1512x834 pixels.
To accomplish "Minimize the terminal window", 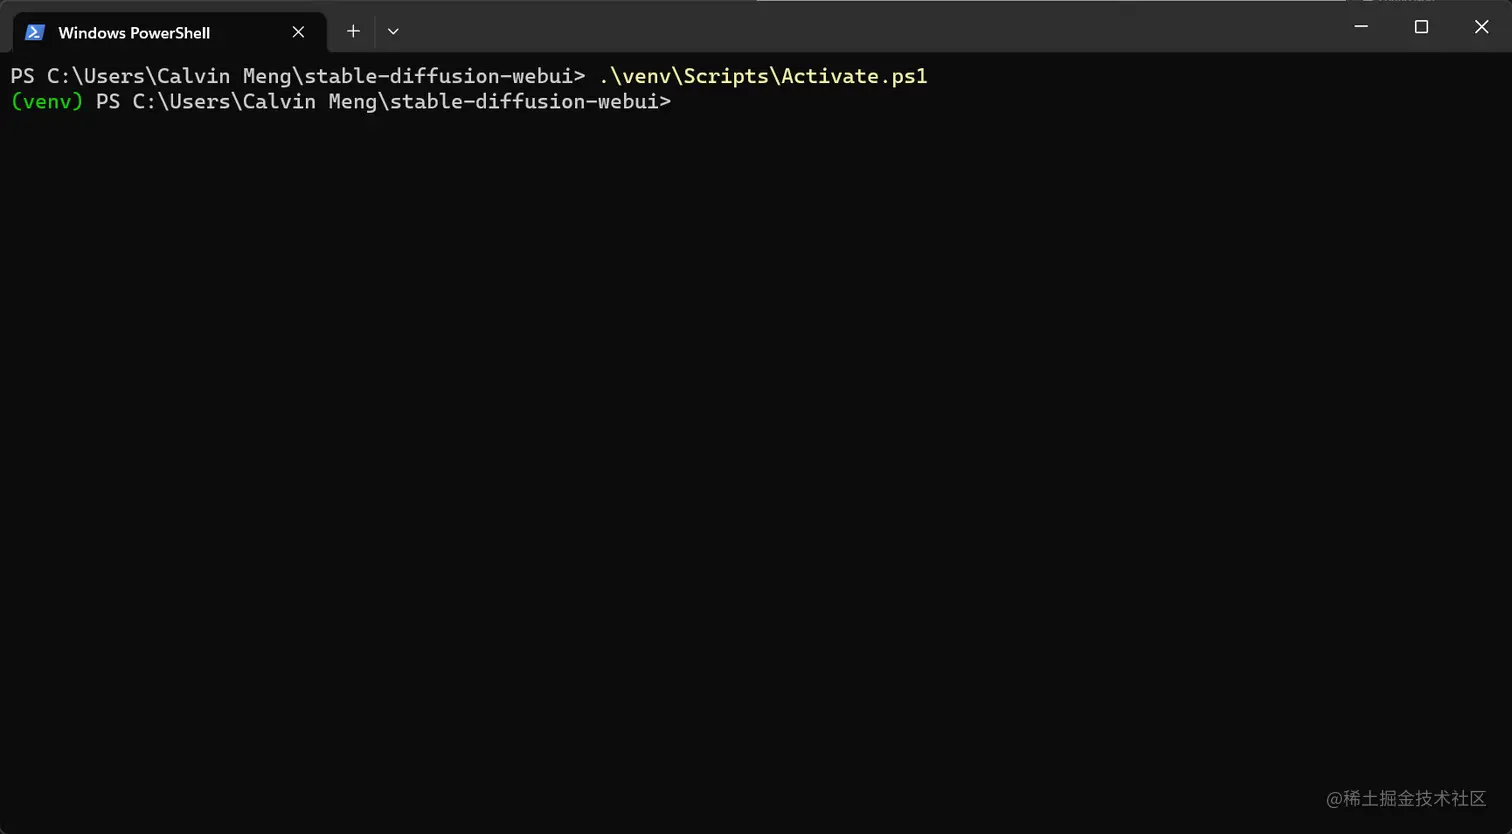I will (x=1361, y=27).
